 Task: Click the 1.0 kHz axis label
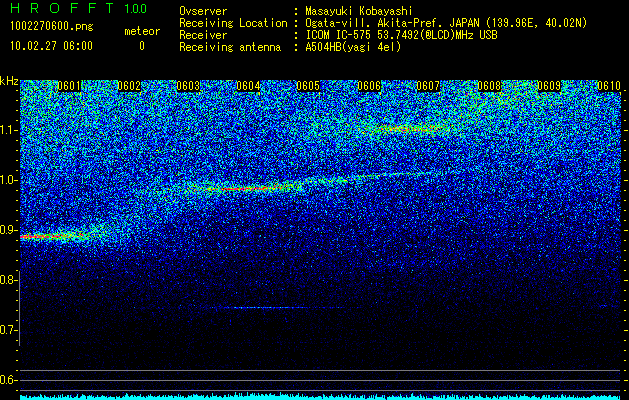pyautogui.click(x=9, y=180)
